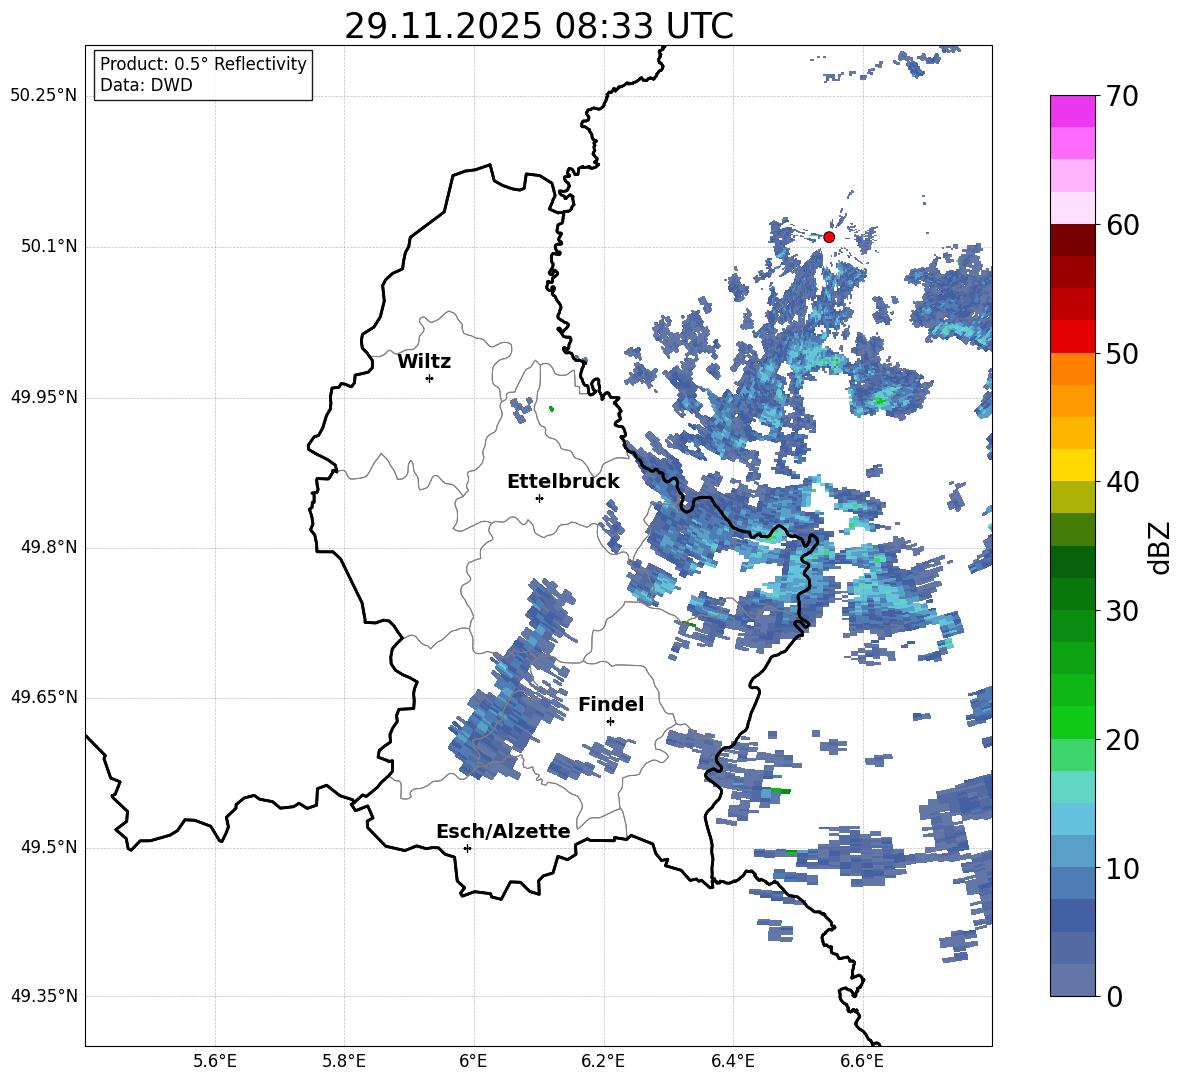Click the red radar site marker dot
1184x1081 pixels.
[x=828, y=237]
